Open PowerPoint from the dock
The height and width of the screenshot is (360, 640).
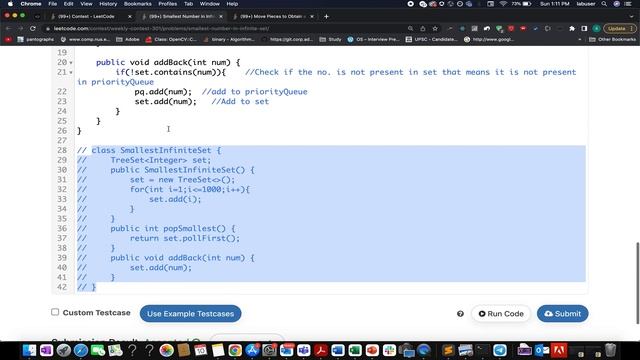click(372, 350)
